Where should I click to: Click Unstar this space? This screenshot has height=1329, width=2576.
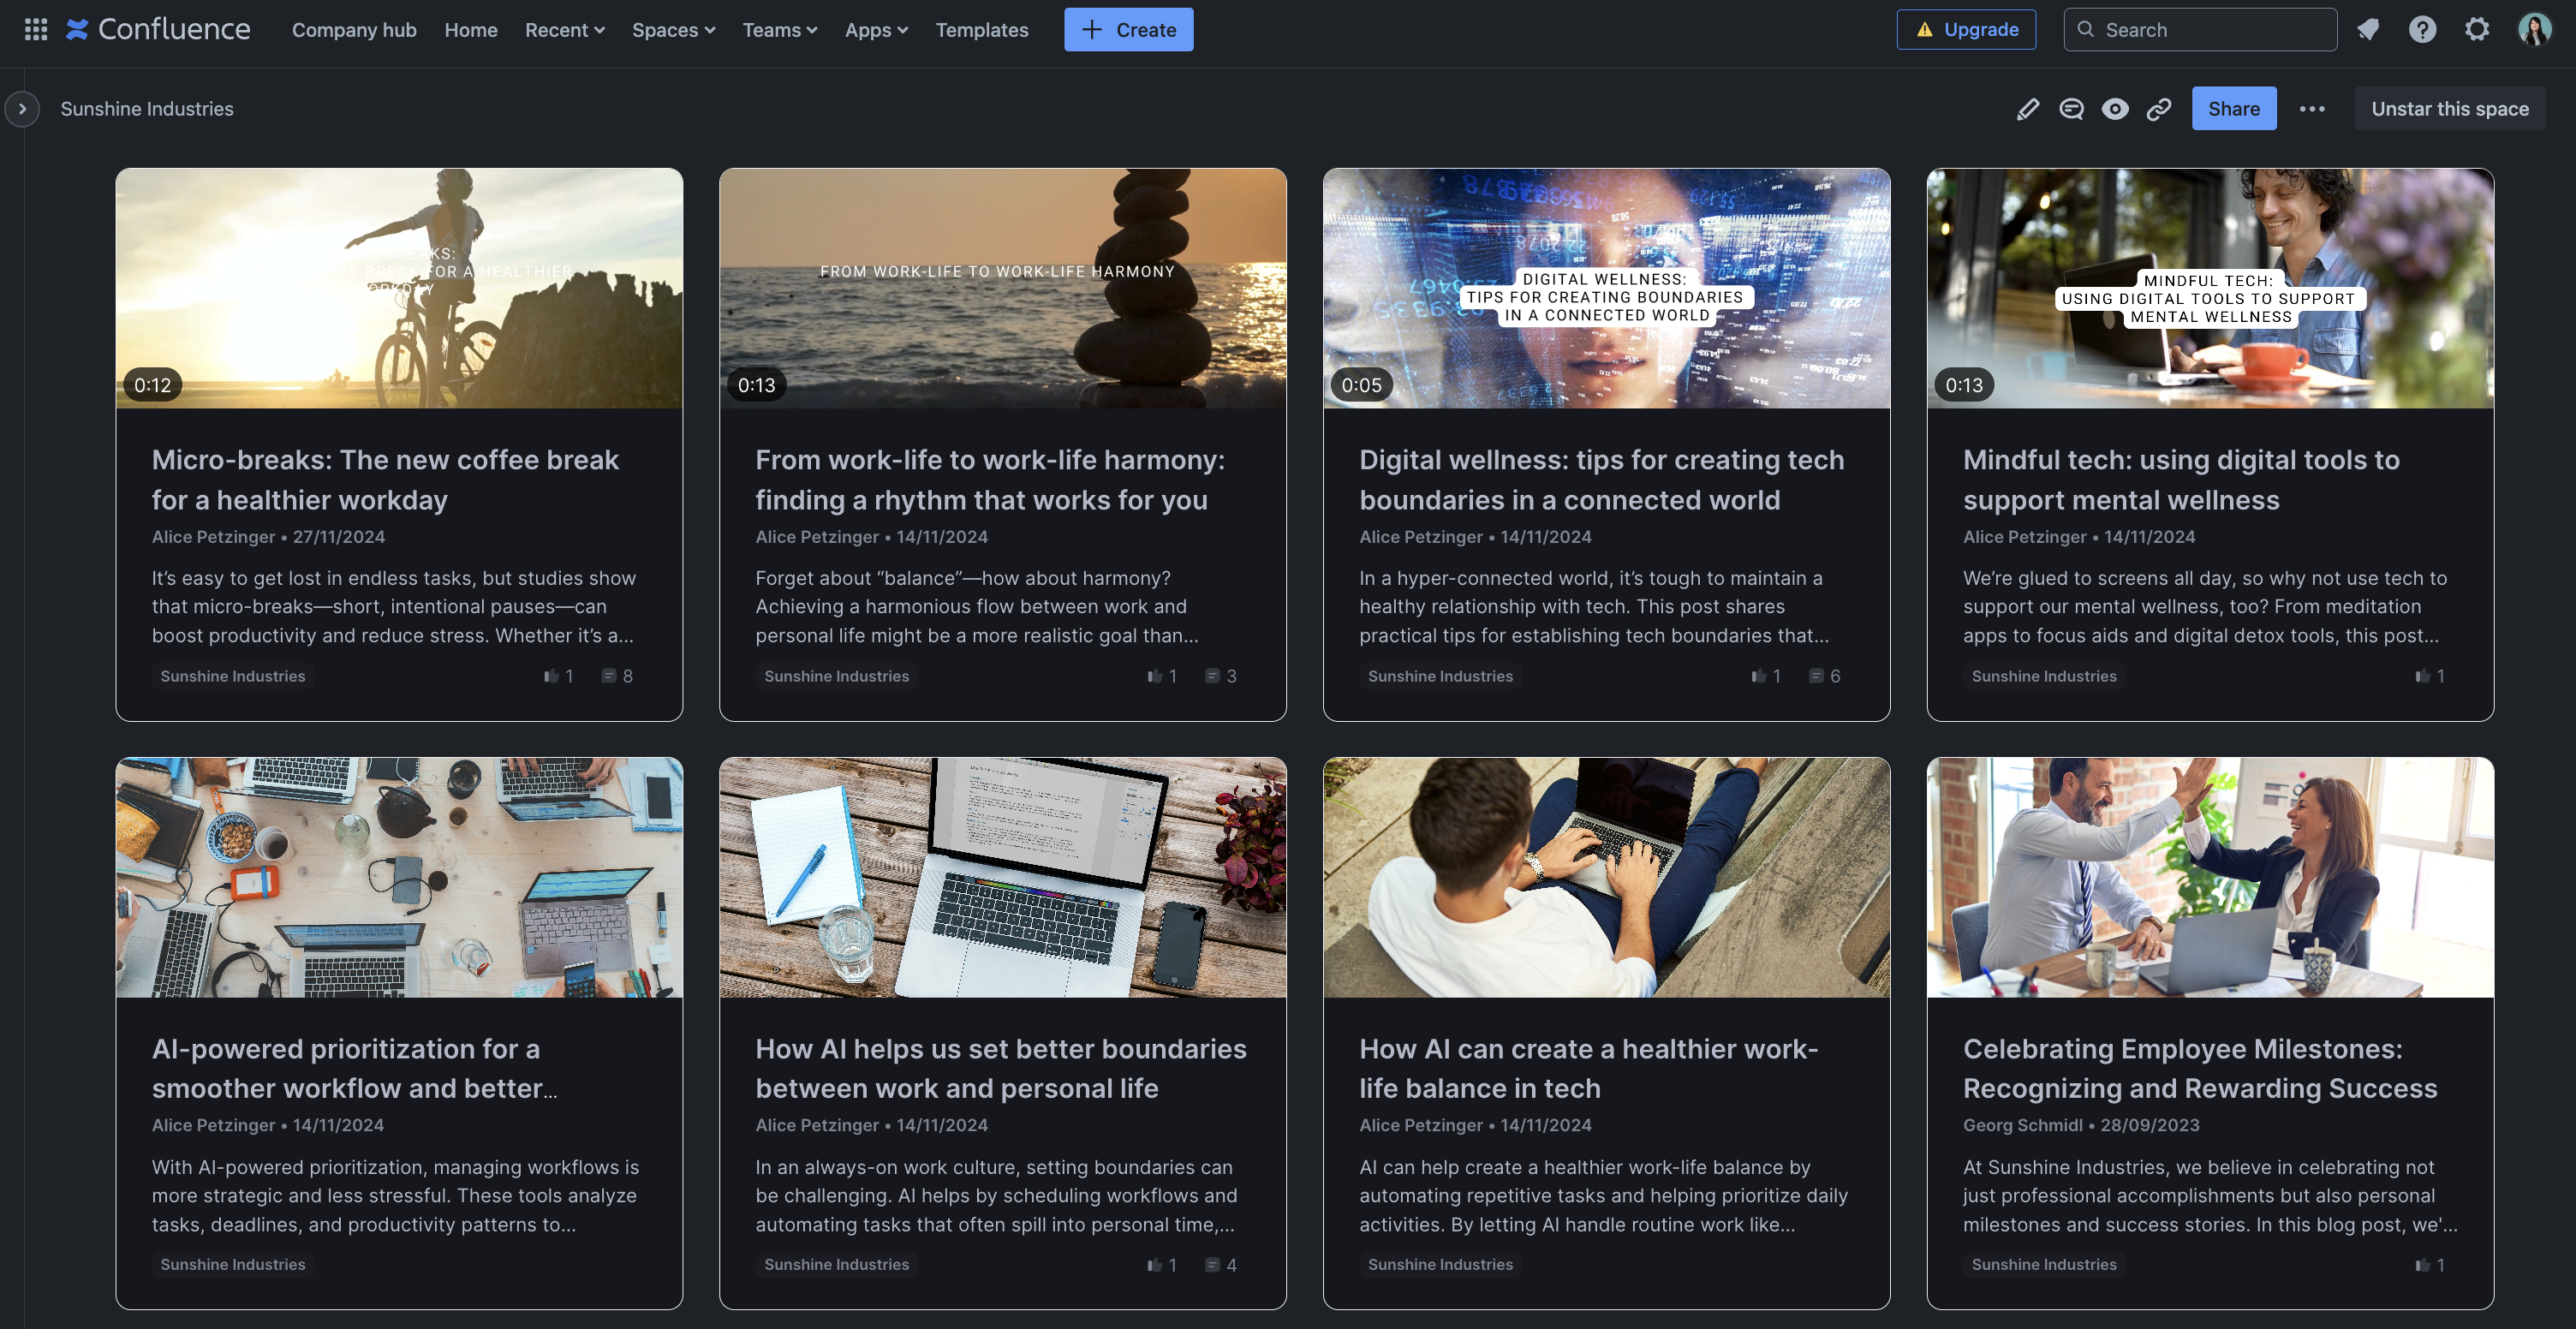click(2449, 109)
